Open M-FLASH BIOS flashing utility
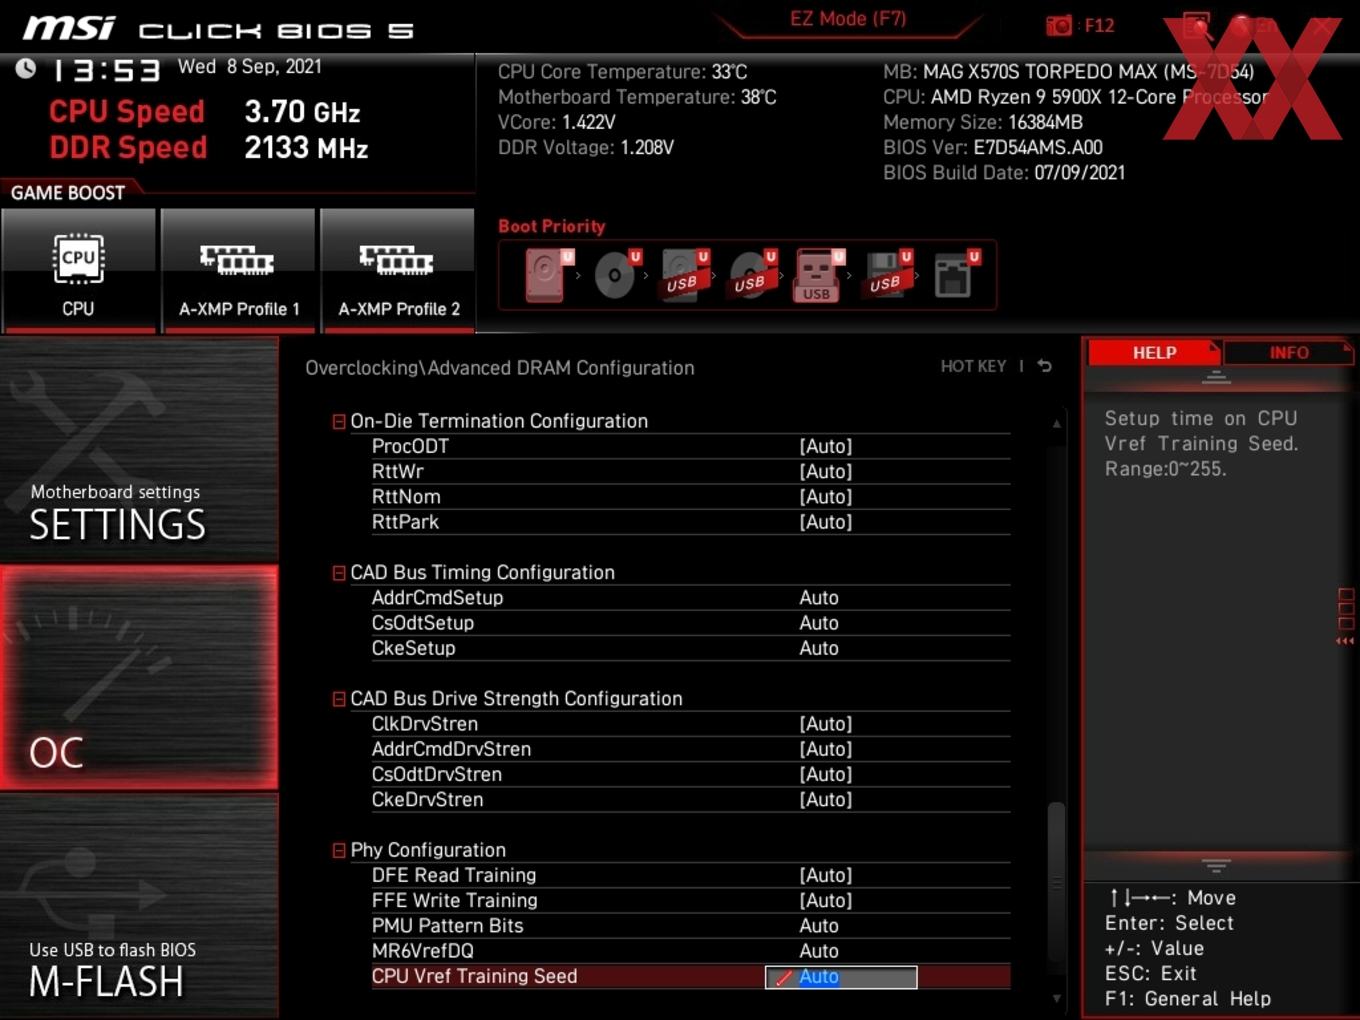This screenshot has width=1360, height=1020. coord(139,906)
